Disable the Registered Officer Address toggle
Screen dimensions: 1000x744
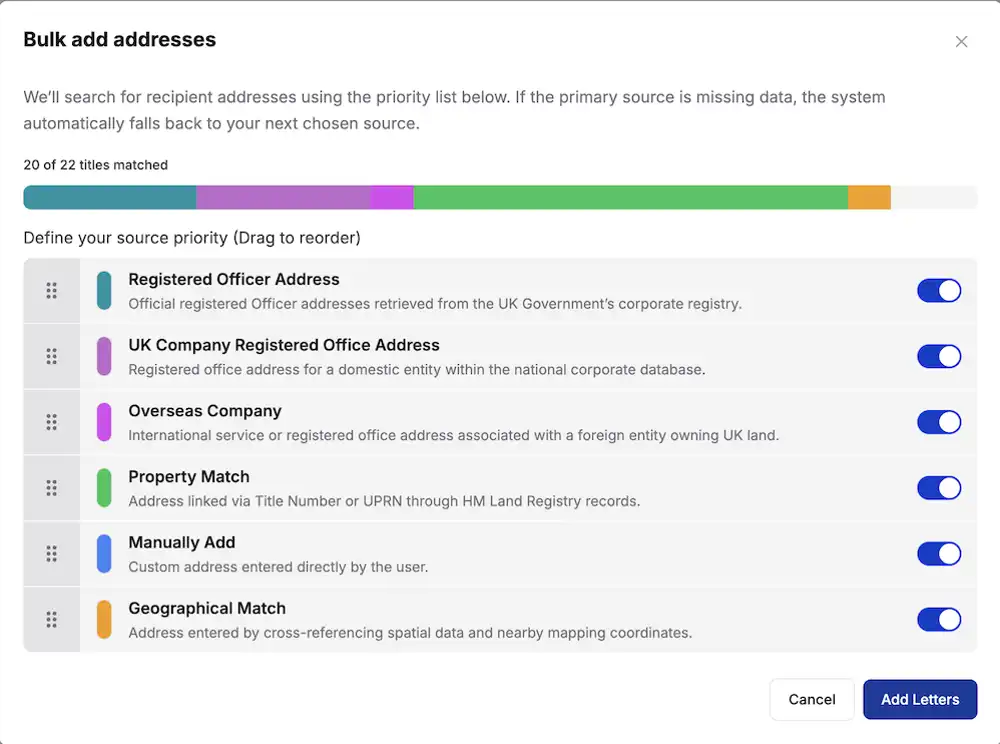(x=939, y=291)
